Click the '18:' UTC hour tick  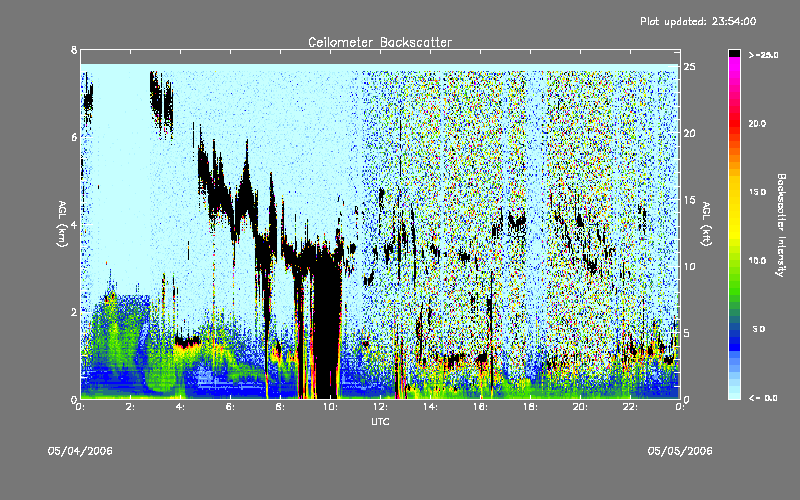click(x=530, y=407)
